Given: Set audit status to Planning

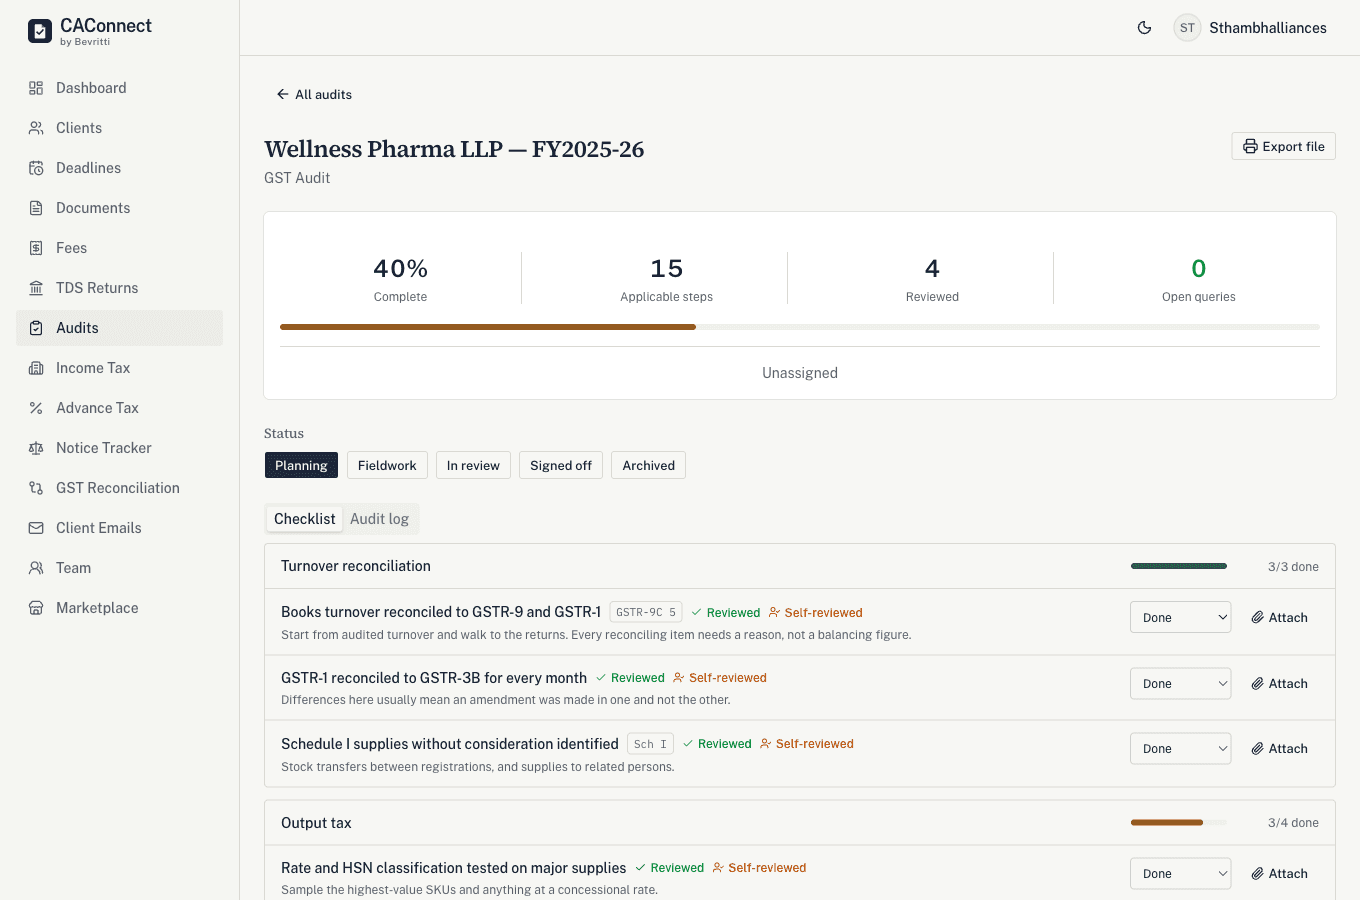Looking at the screenshot, I should tap(301, 465).
